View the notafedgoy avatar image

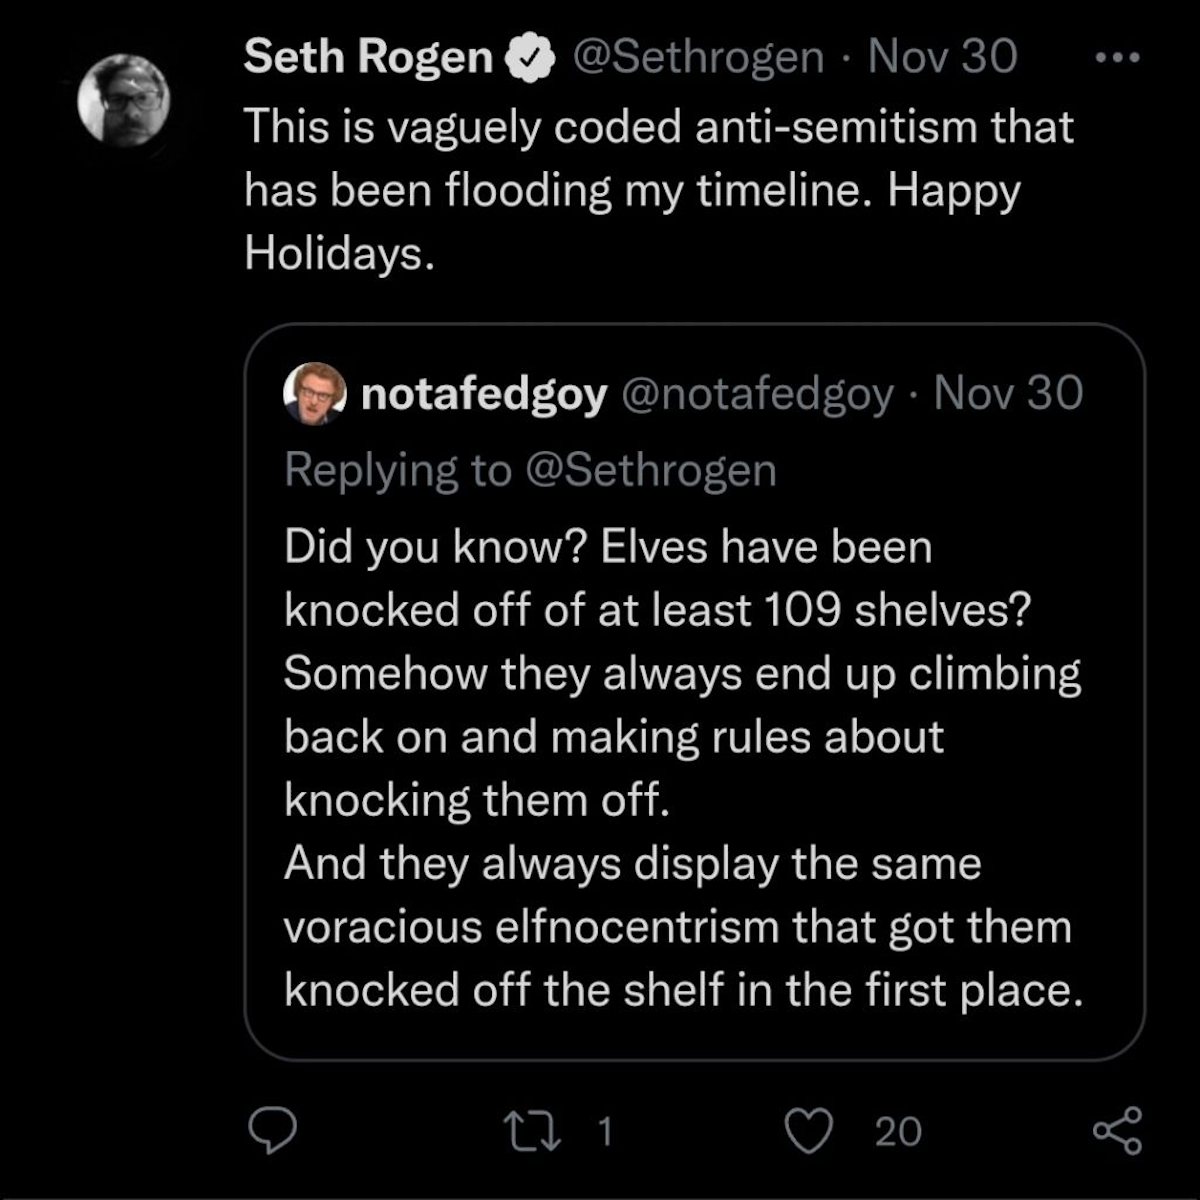click(315, 393)
